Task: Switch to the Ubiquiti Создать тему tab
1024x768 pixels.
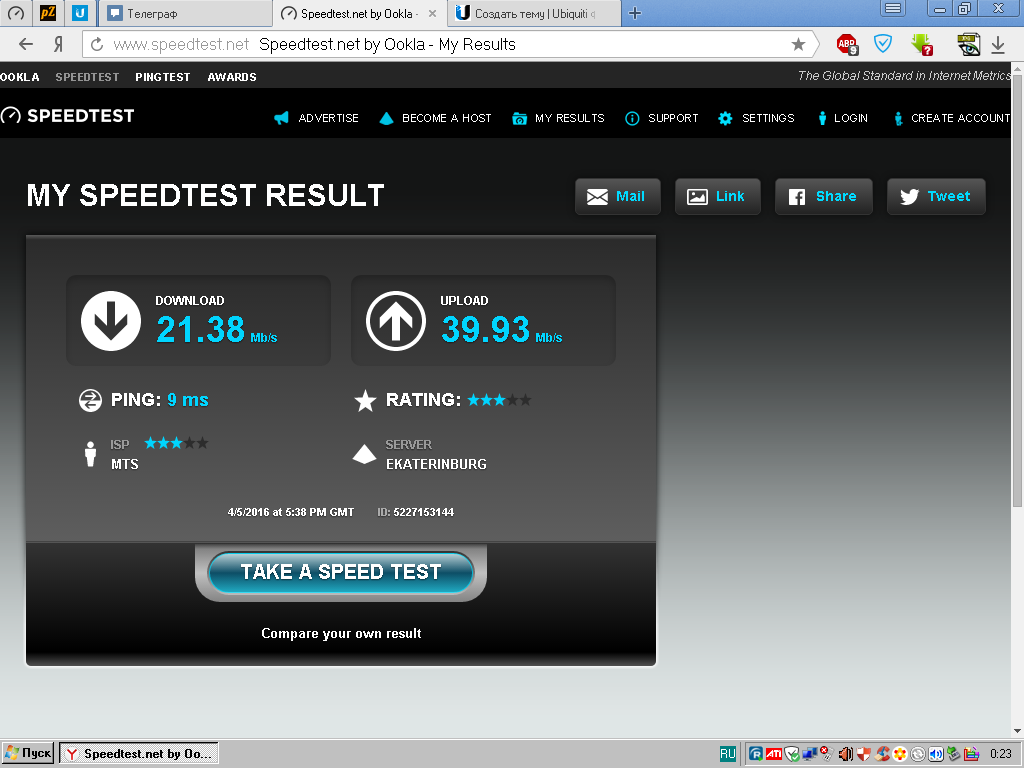Action: click(534, 14)
